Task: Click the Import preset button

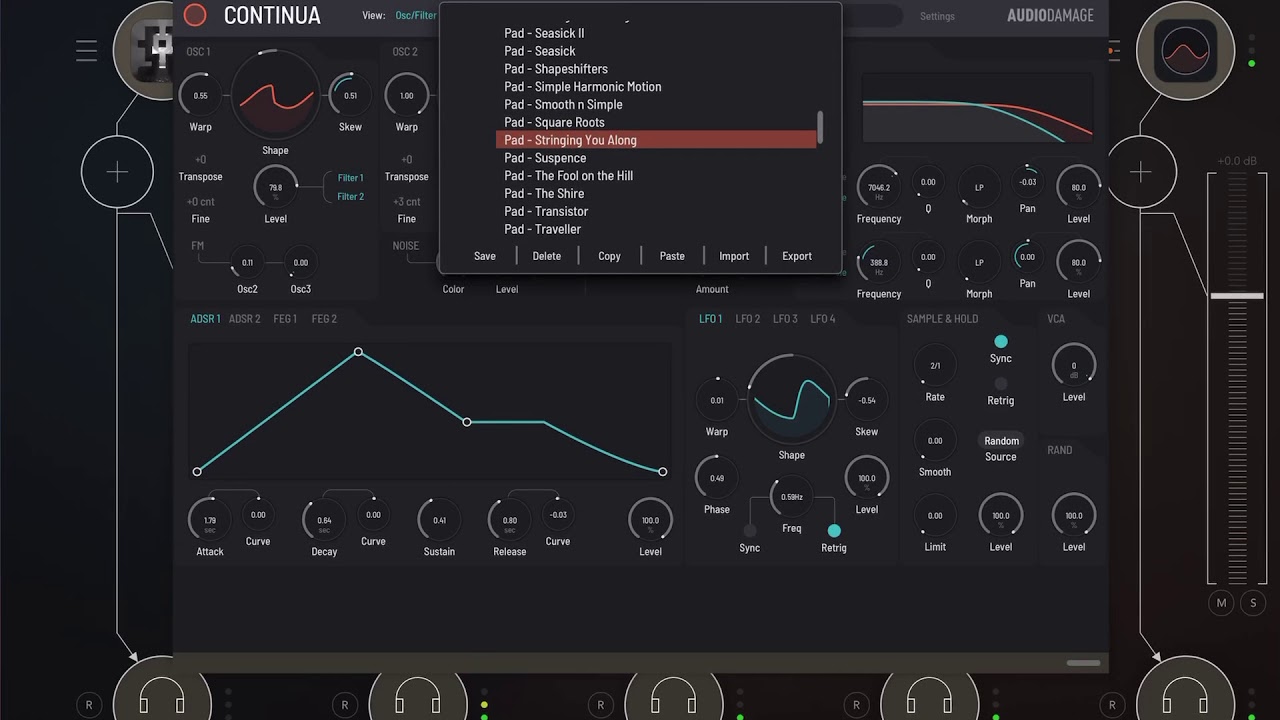Action: tap(734, 256)
